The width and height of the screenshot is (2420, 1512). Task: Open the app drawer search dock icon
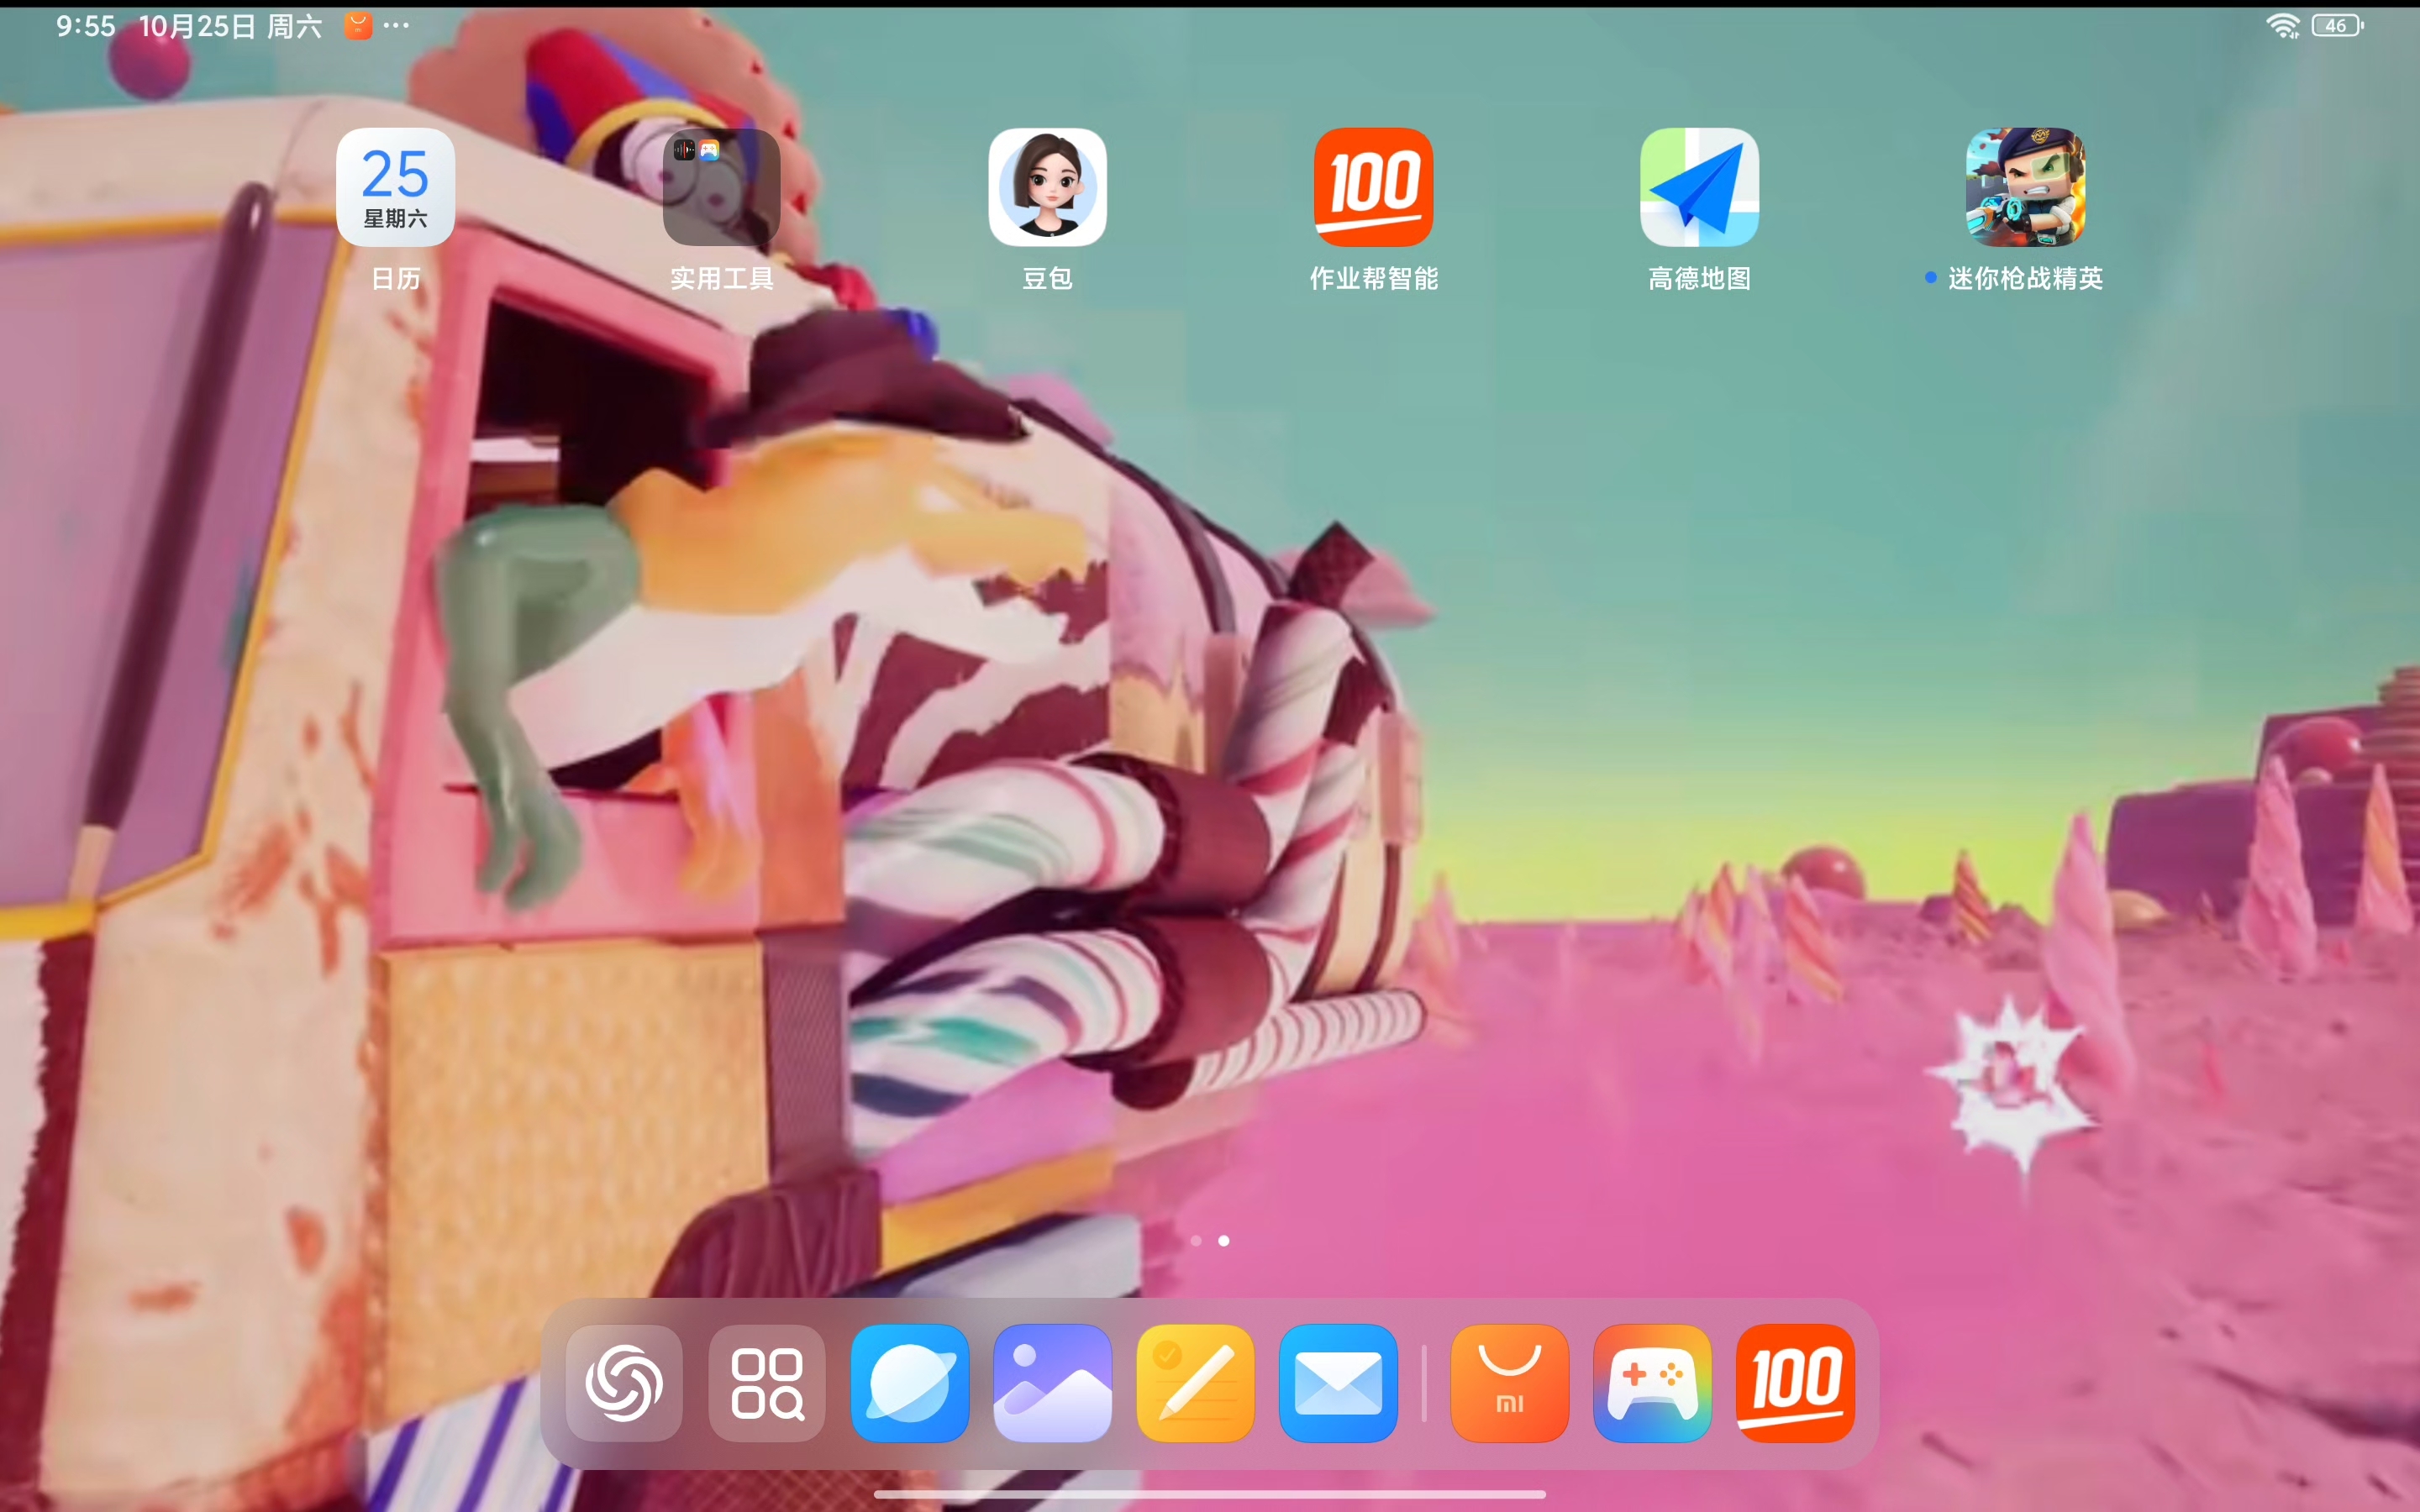point(767,1383)
